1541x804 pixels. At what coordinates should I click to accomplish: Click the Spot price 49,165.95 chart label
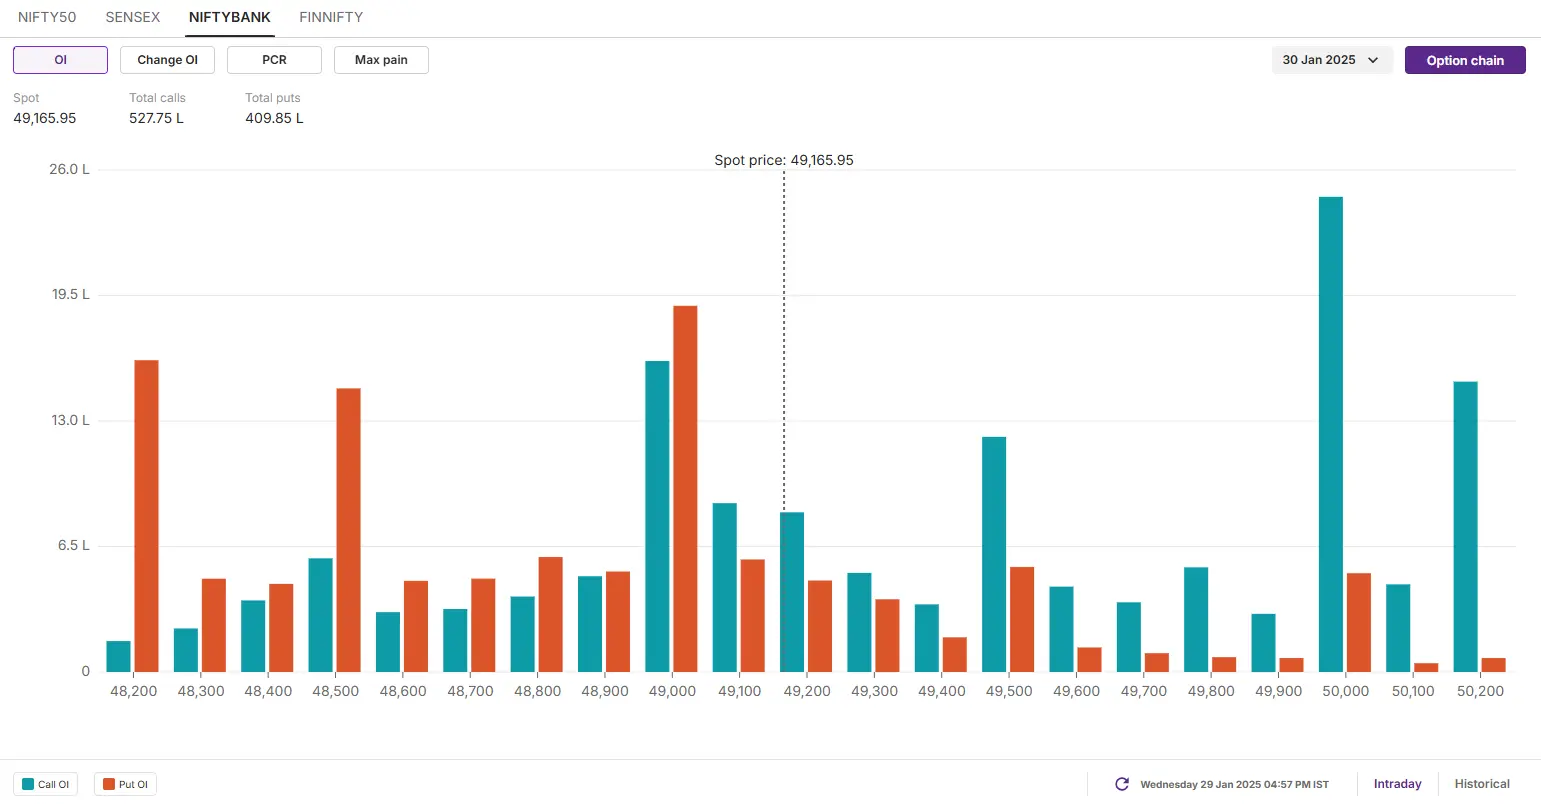pos(784,160)
